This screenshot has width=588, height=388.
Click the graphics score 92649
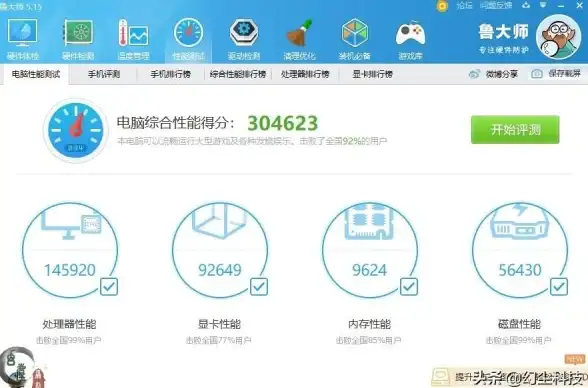click(220, 270)
